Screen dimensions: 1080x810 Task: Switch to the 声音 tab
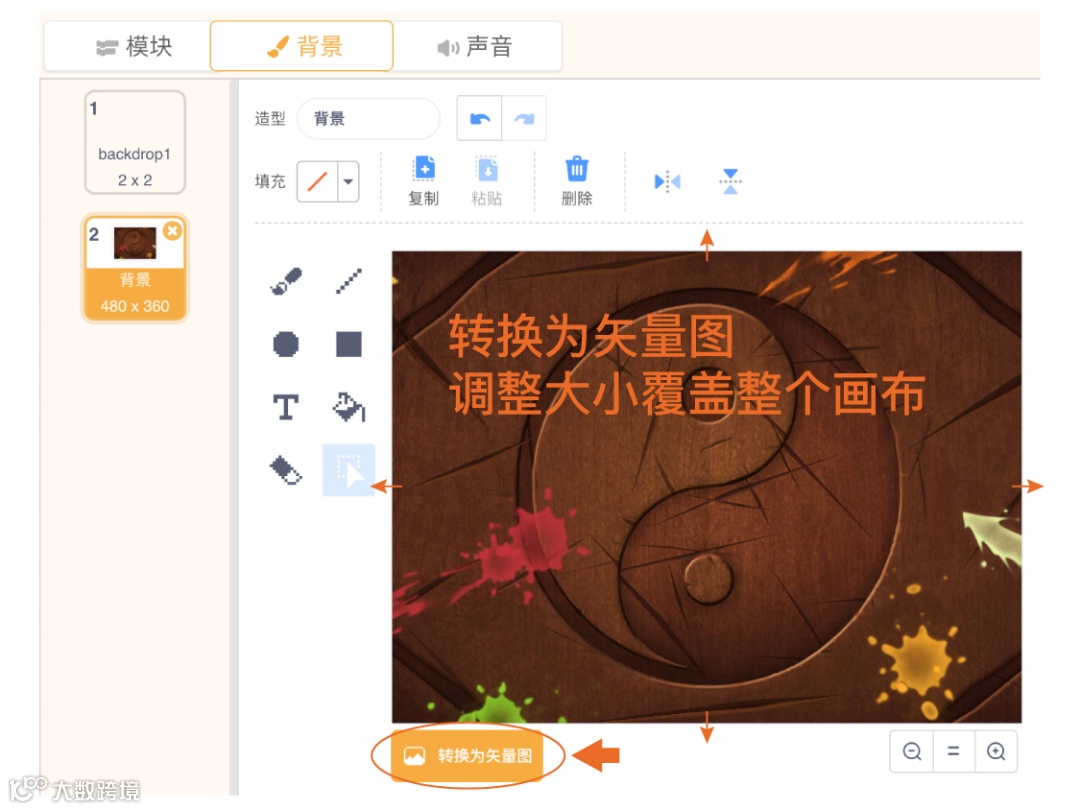pyautogui.click(x=477, y=46)
